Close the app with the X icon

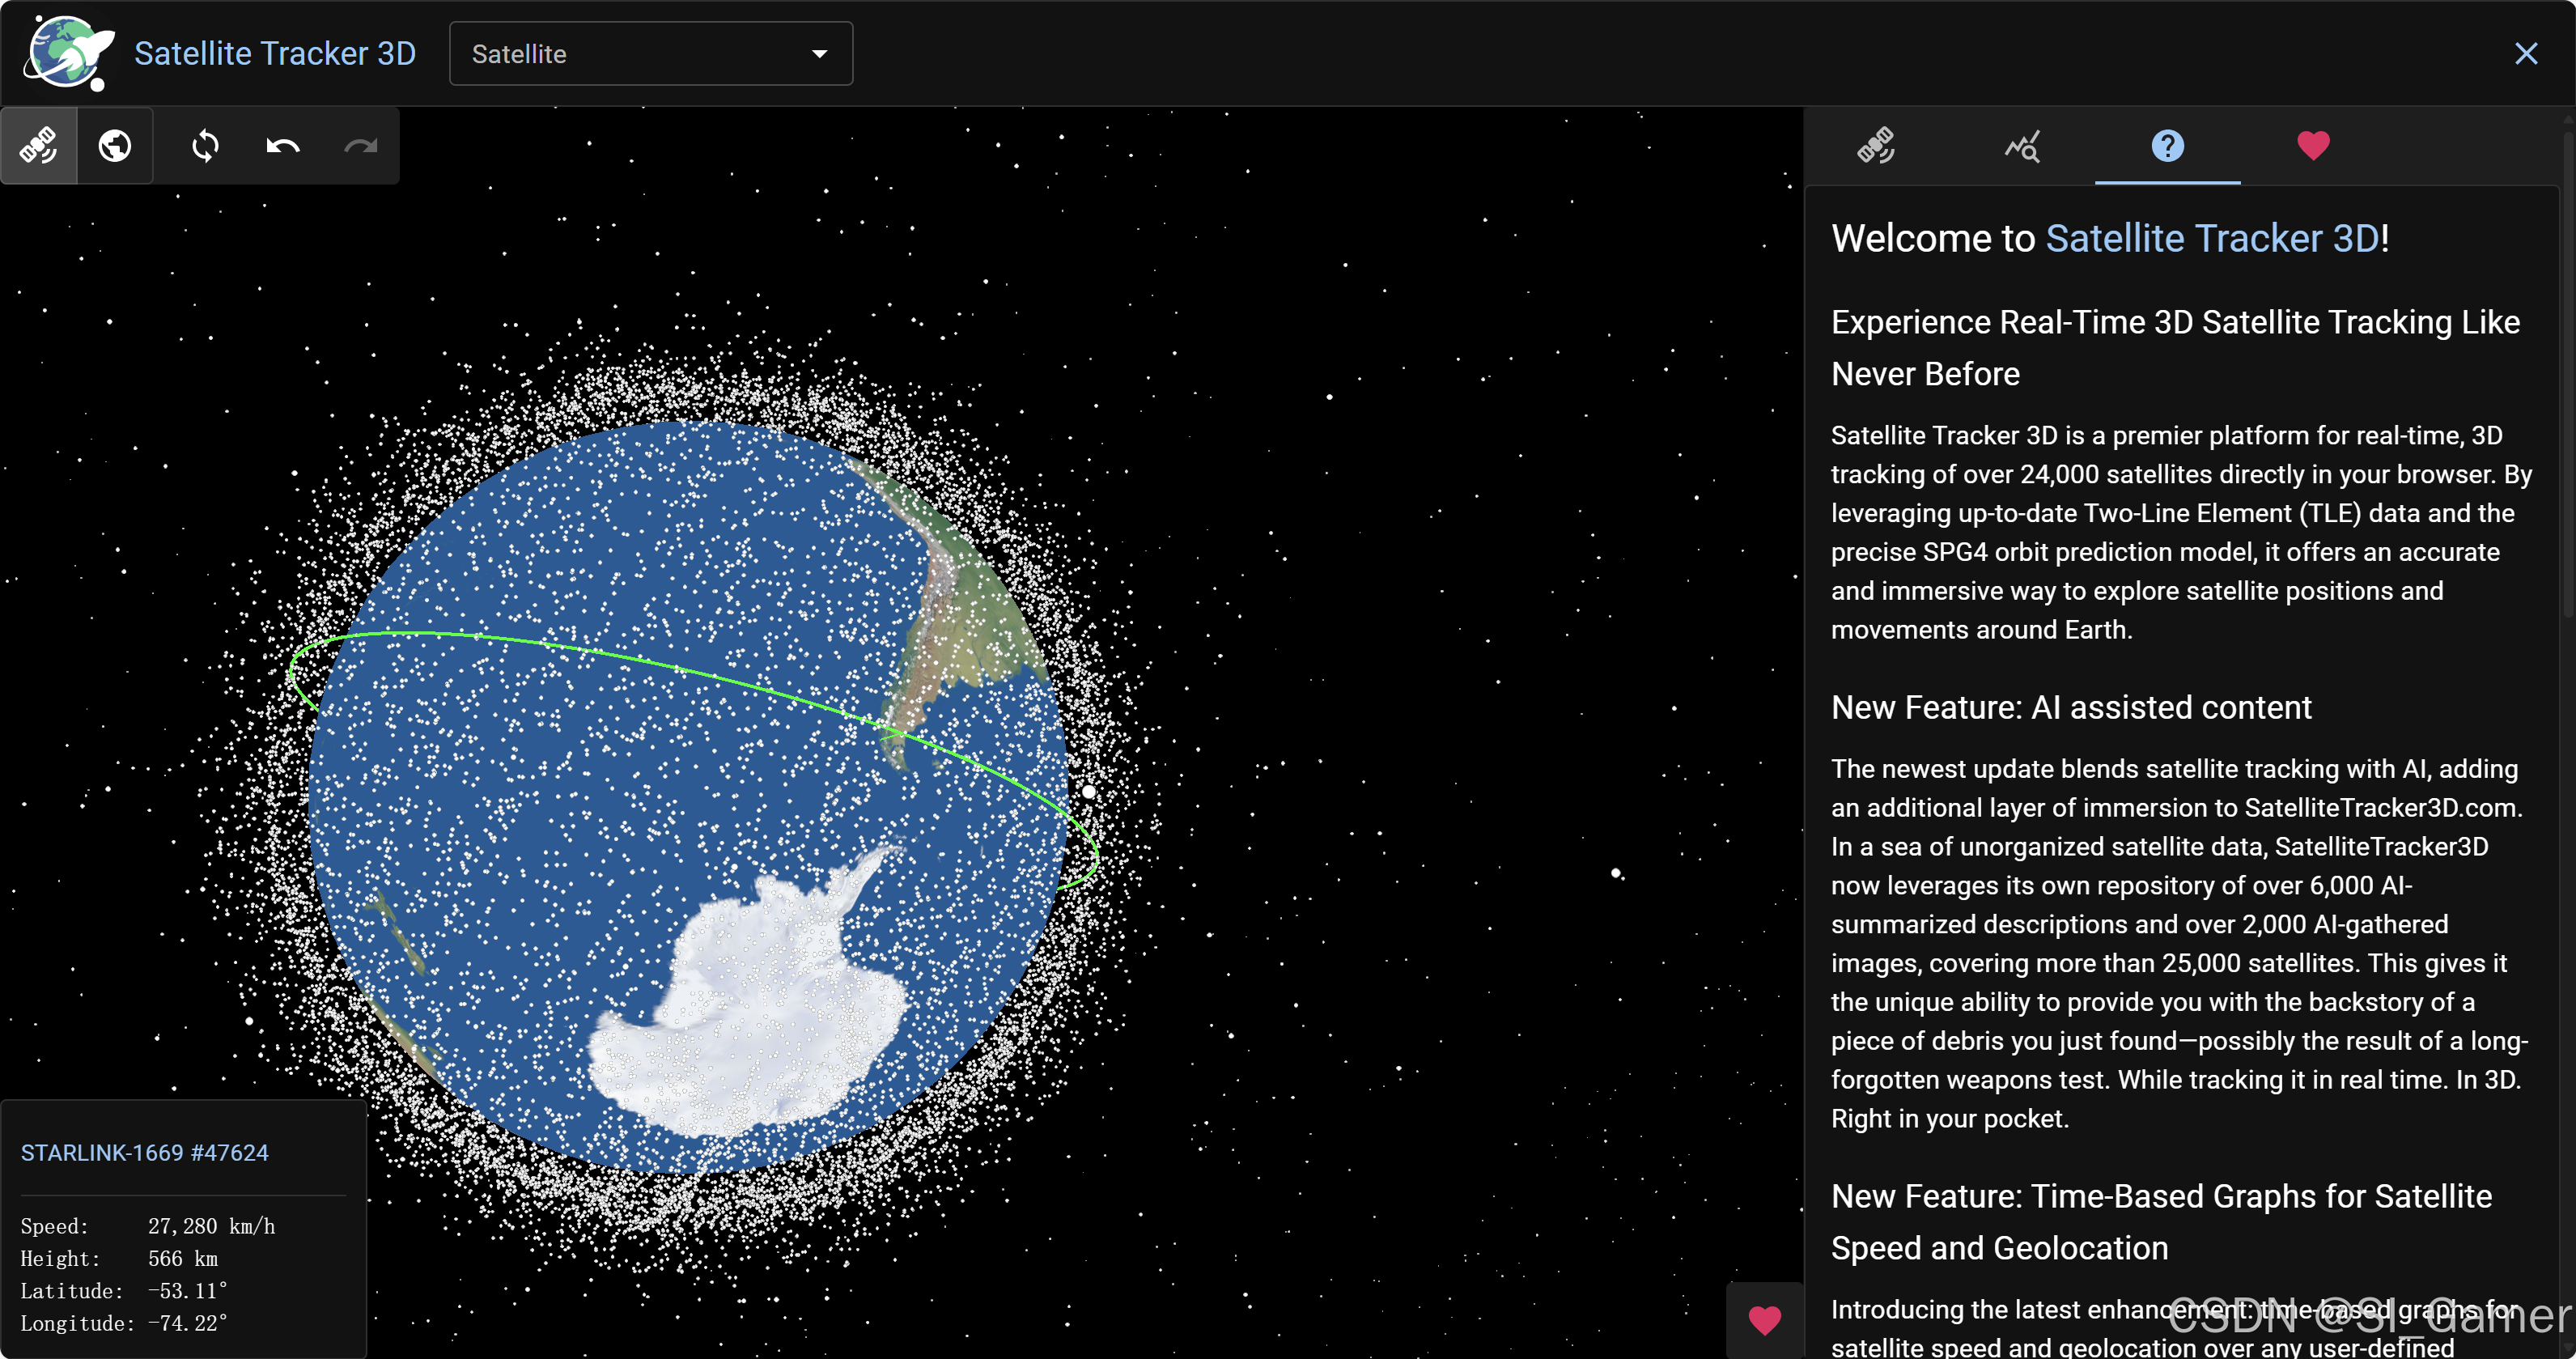point(2526,54)
